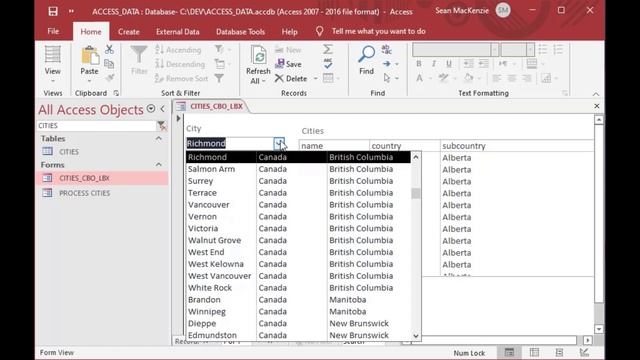Image resolution: width=640 pixels, height=360 pixels.
Task: Open the Clipboard dialog launcher
Action: pos(116,93)
